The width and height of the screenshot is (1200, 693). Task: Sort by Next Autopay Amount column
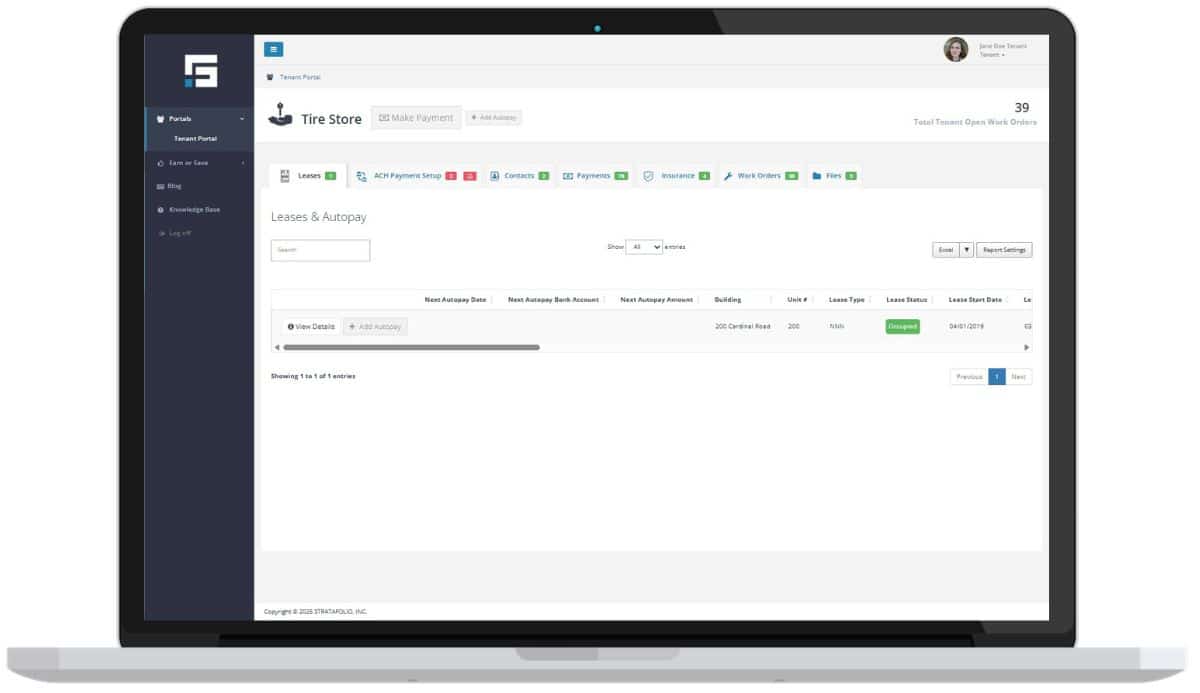(658, 300)
